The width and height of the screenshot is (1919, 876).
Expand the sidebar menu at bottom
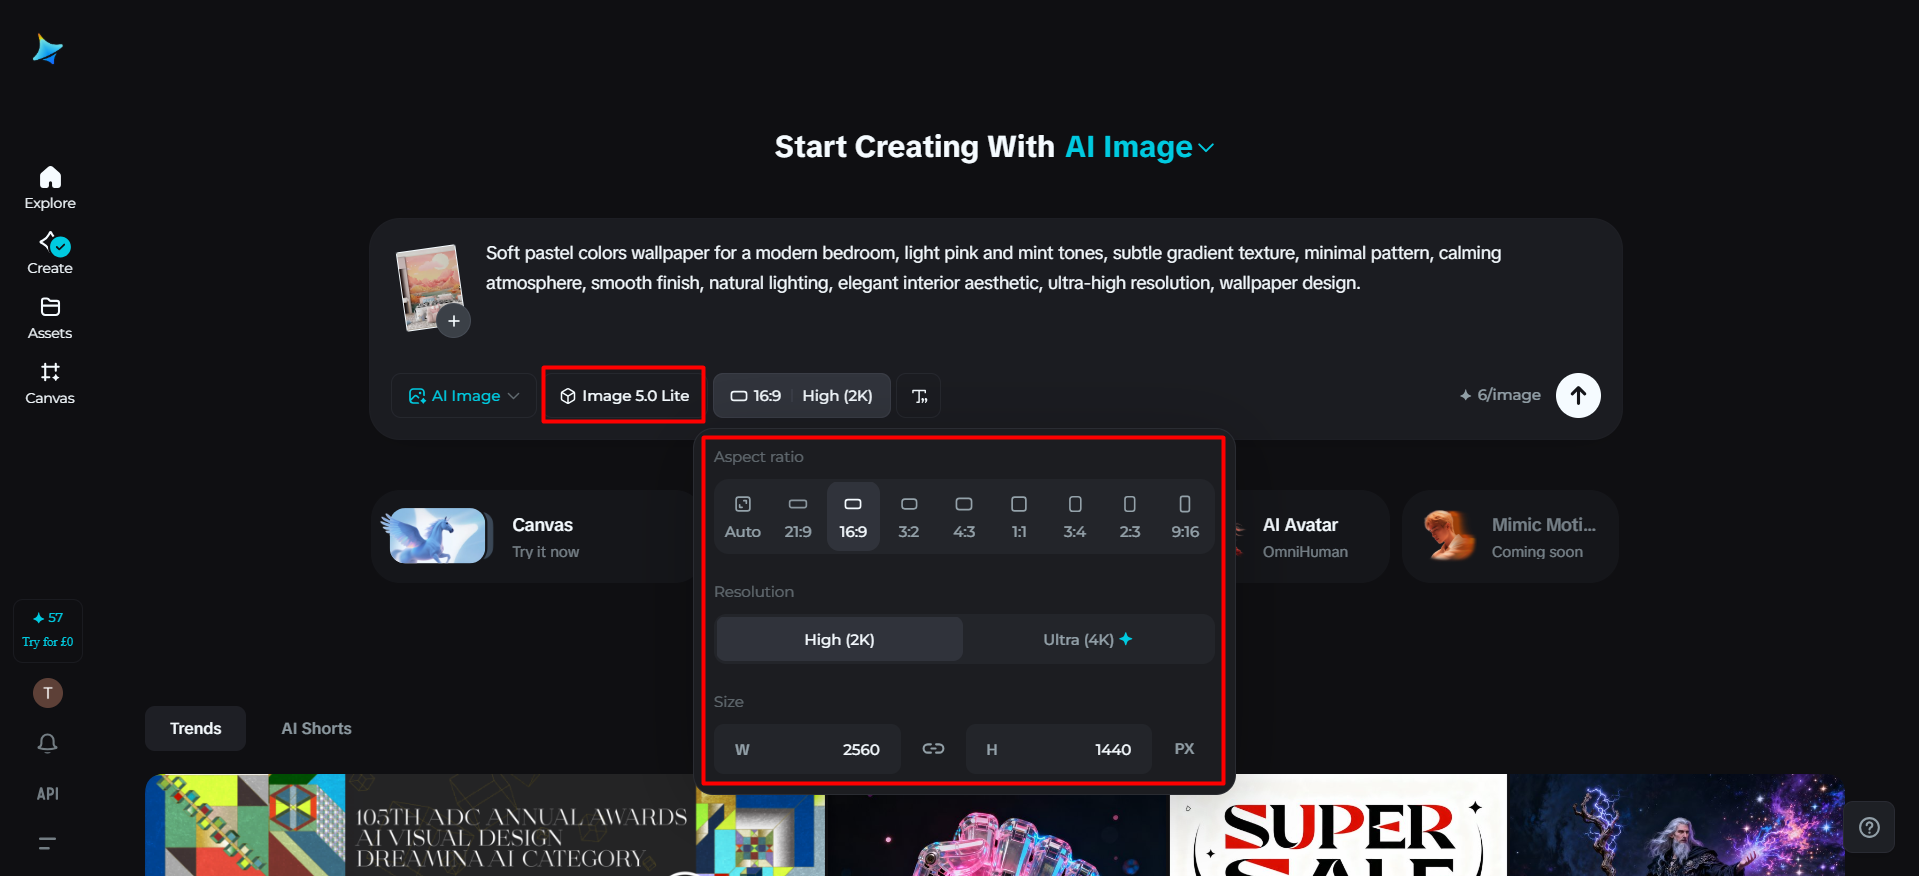coord(47,843)
